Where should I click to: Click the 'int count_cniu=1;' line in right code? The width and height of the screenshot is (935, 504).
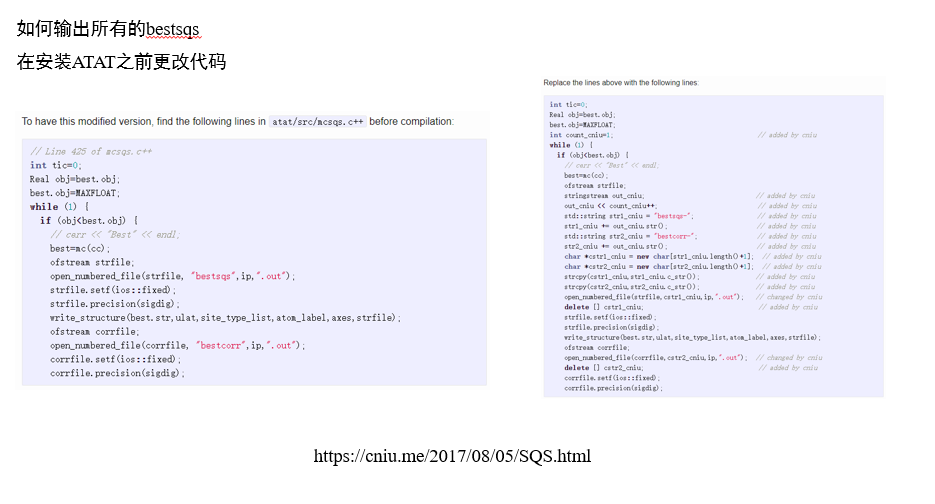click(x=581, y=134)
